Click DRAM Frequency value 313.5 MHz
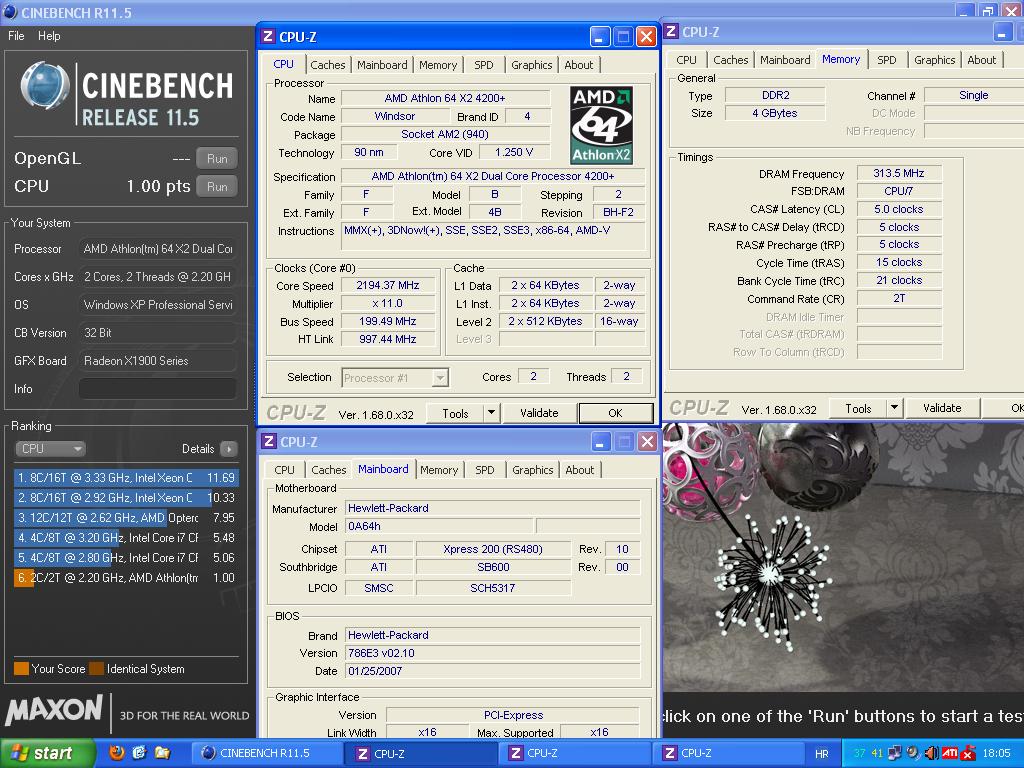Image resolution: width=1024 pixels, height=768 pixels. click(899, 173)
